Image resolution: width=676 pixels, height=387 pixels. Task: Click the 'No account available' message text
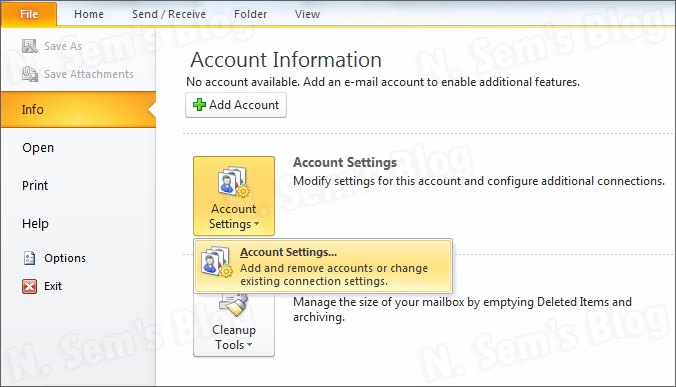click(x=383, y=82)
